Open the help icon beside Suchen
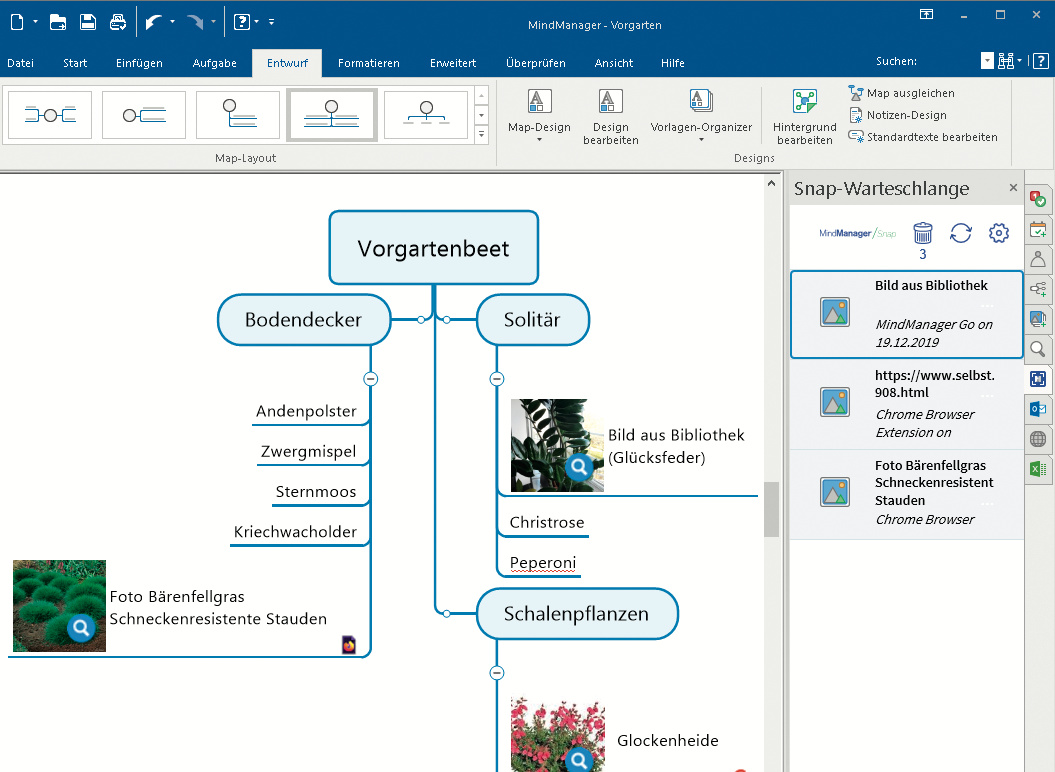This screenshot has height=772, width=1055. pos(1040,61)
